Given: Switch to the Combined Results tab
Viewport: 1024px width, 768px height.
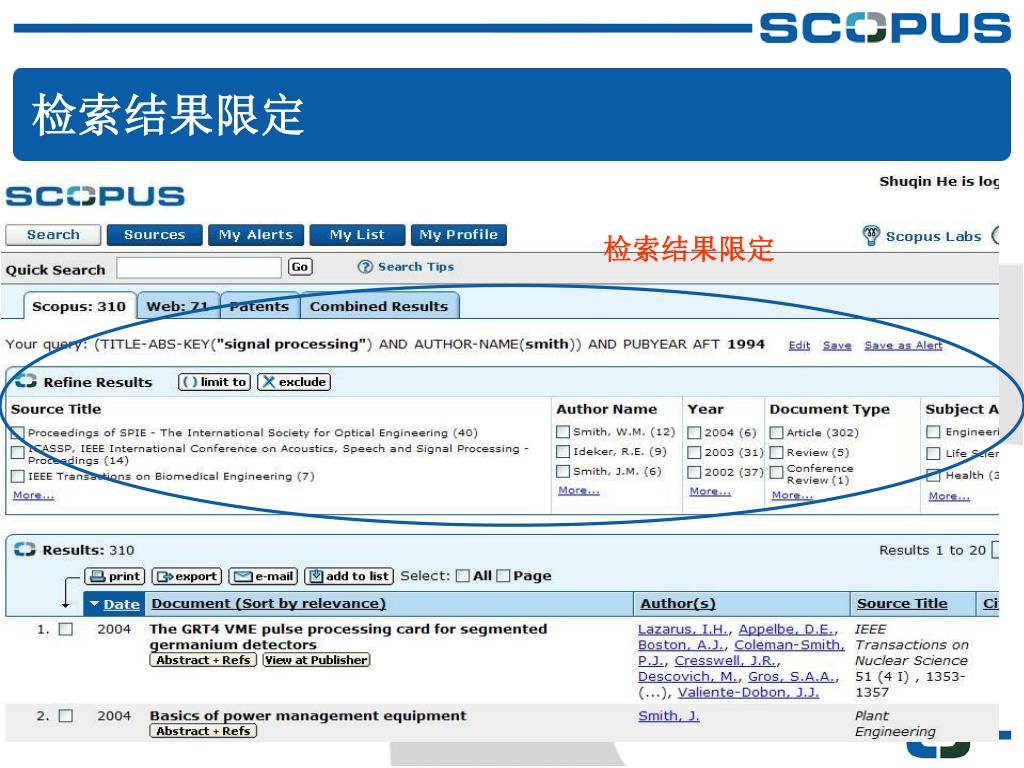Looking at the screenshot, I should [379, 306].
